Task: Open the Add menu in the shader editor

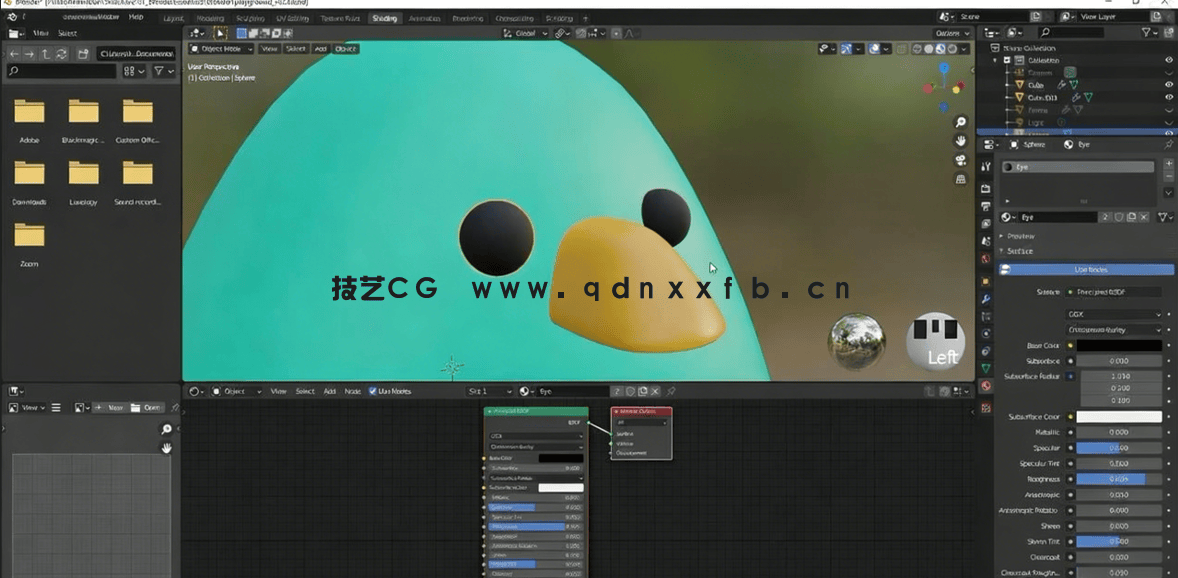Action: [x=330, y=390]
